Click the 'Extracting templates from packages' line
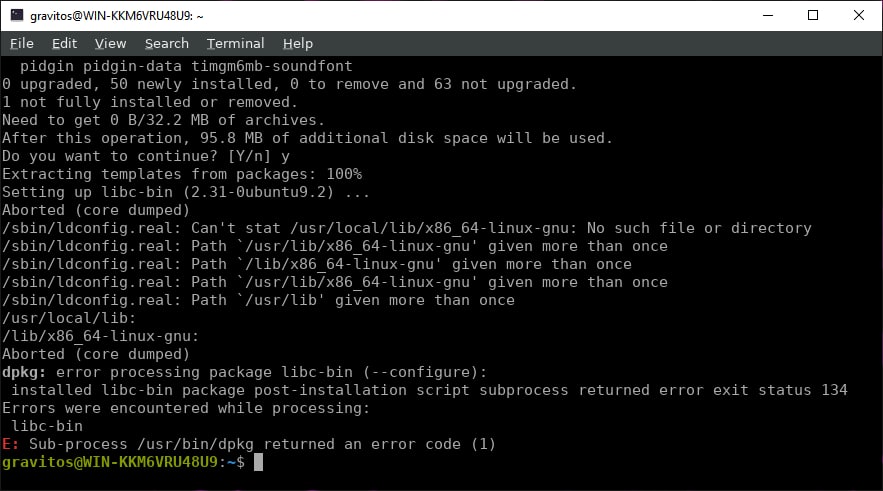The height and width of the screenshot is (491, 883). coord(182,174)
